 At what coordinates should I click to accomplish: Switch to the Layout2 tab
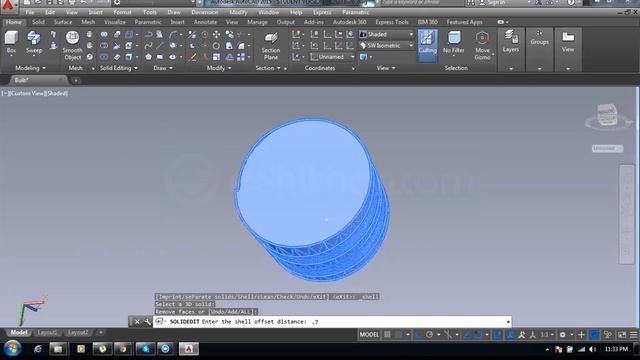(x=78, y=333)
